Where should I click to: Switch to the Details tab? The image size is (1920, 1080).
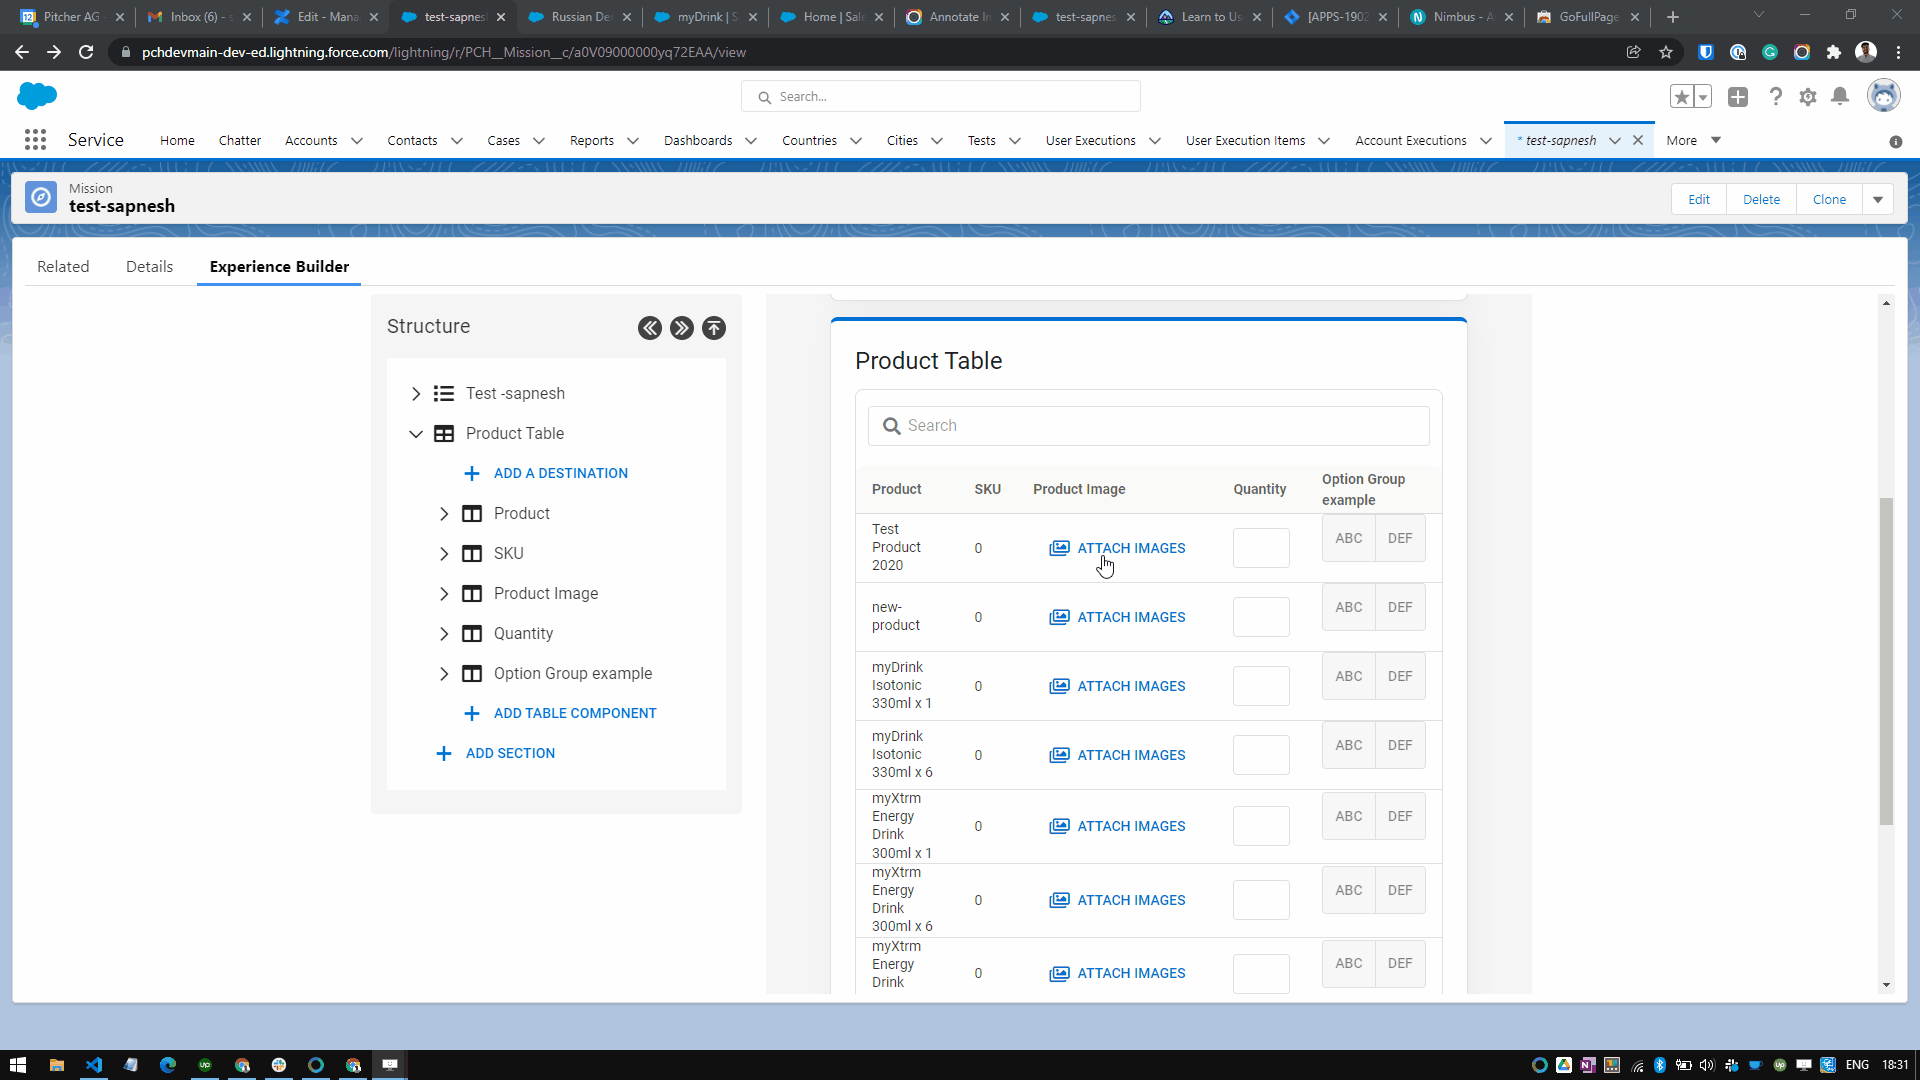pyautogui.click(x=149, y=267)
